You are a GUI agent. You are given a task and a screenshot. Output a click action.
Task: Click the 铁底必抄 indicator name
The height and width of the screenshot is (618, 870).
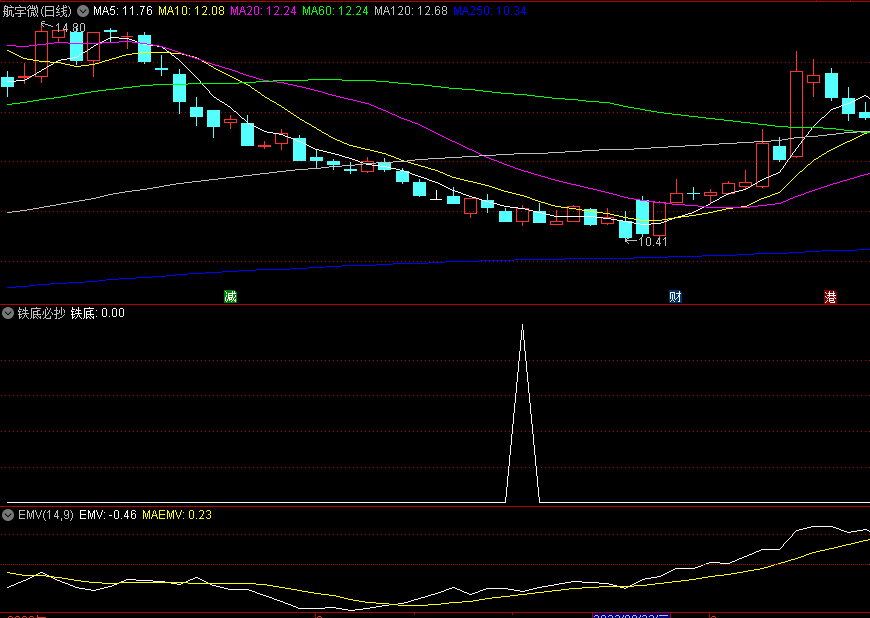[42, 313]
